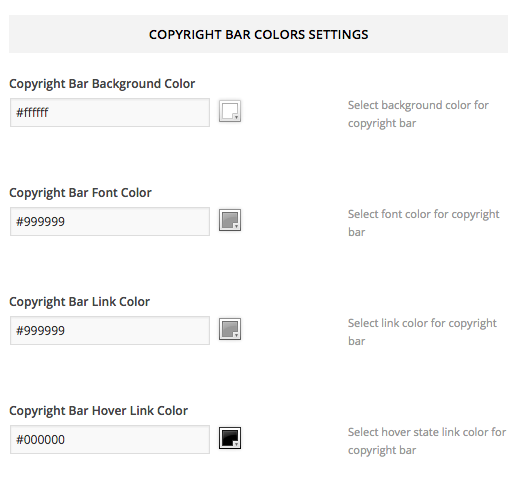The image size is (521, 485).
Task: Click the Copyright Bar Colors Settings header
Action: pos(259,34)
